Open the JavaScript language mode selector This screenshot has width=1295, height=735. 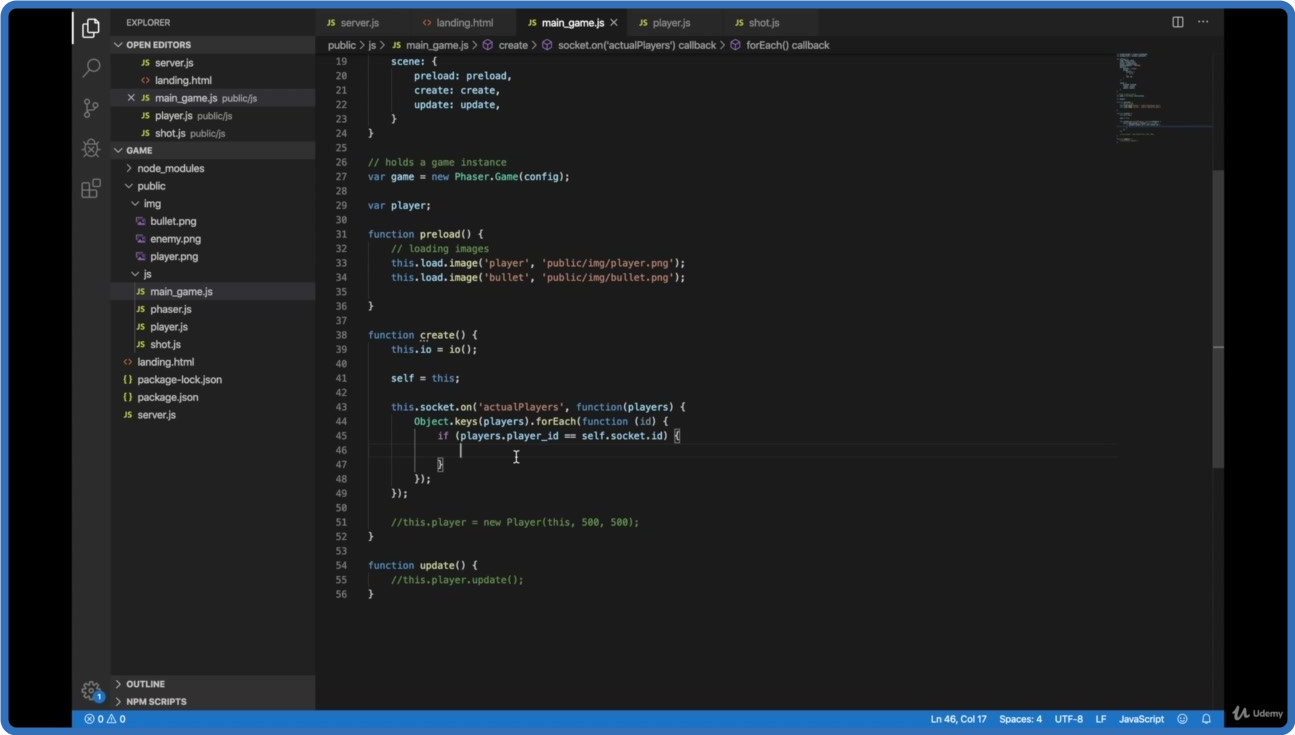[x=1140, y=719]
